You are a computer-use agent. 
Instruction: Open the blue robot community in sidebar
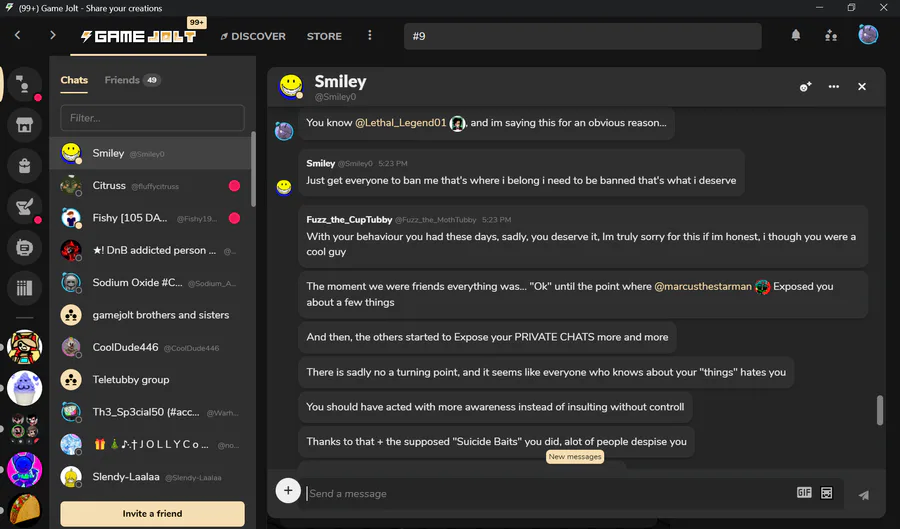25,470
